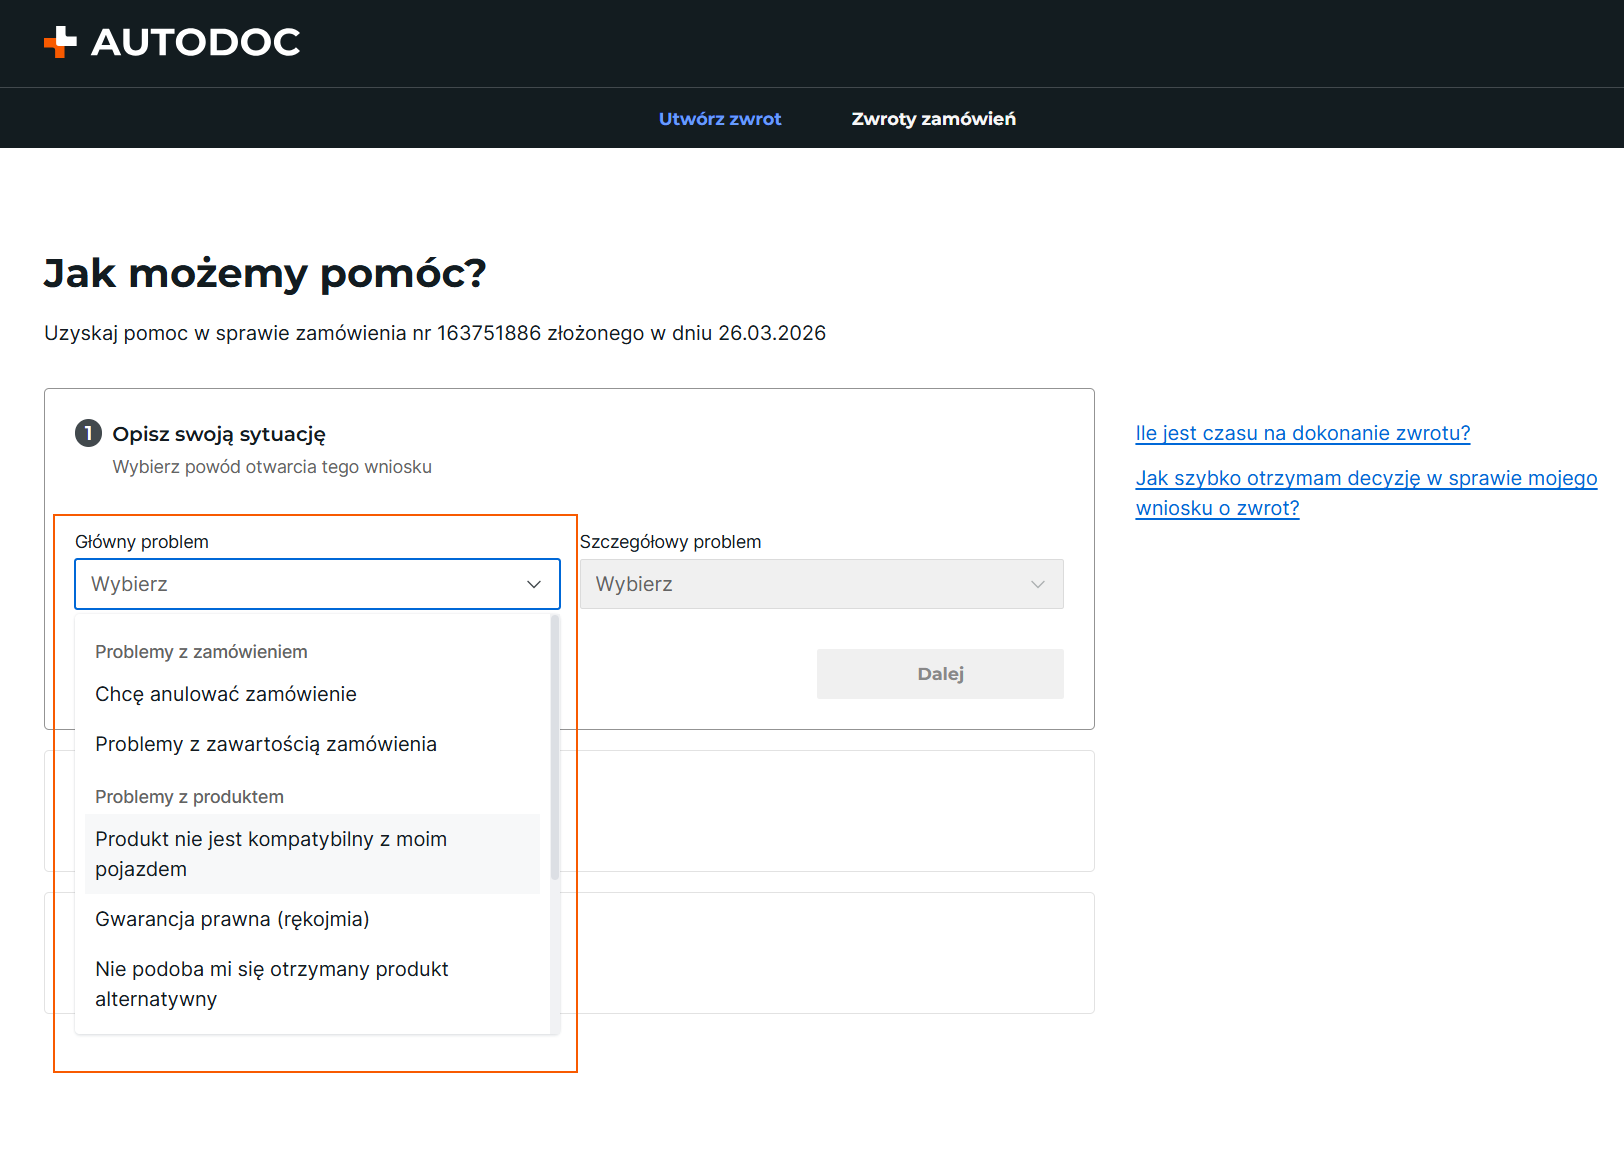Click the Wybierz powód otwarcia tego wniosku text
Viewport: 1624px width, 1162px height.
pos(272,467)
